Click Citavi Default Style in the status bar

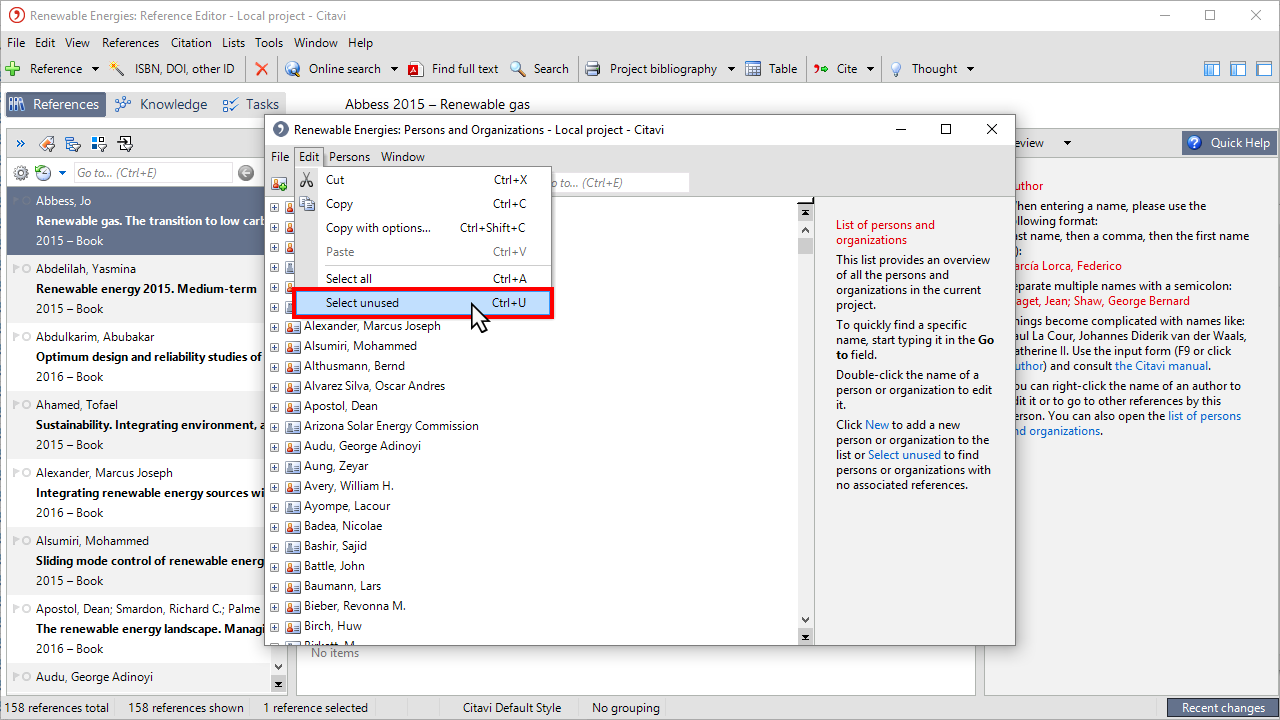tap(512, 708)
